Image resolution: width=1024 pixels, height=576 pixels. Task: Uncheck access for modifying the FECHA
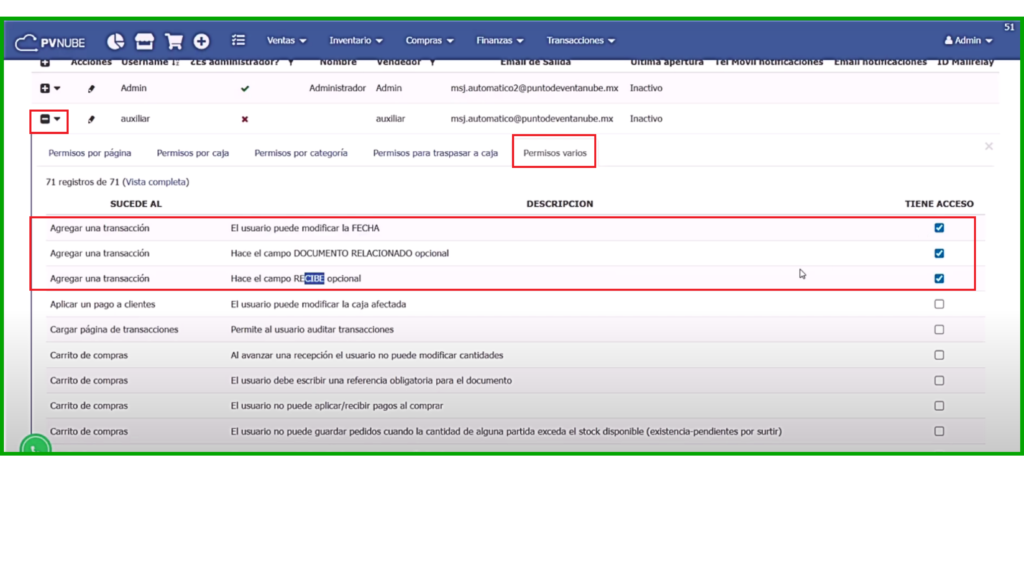939,228
